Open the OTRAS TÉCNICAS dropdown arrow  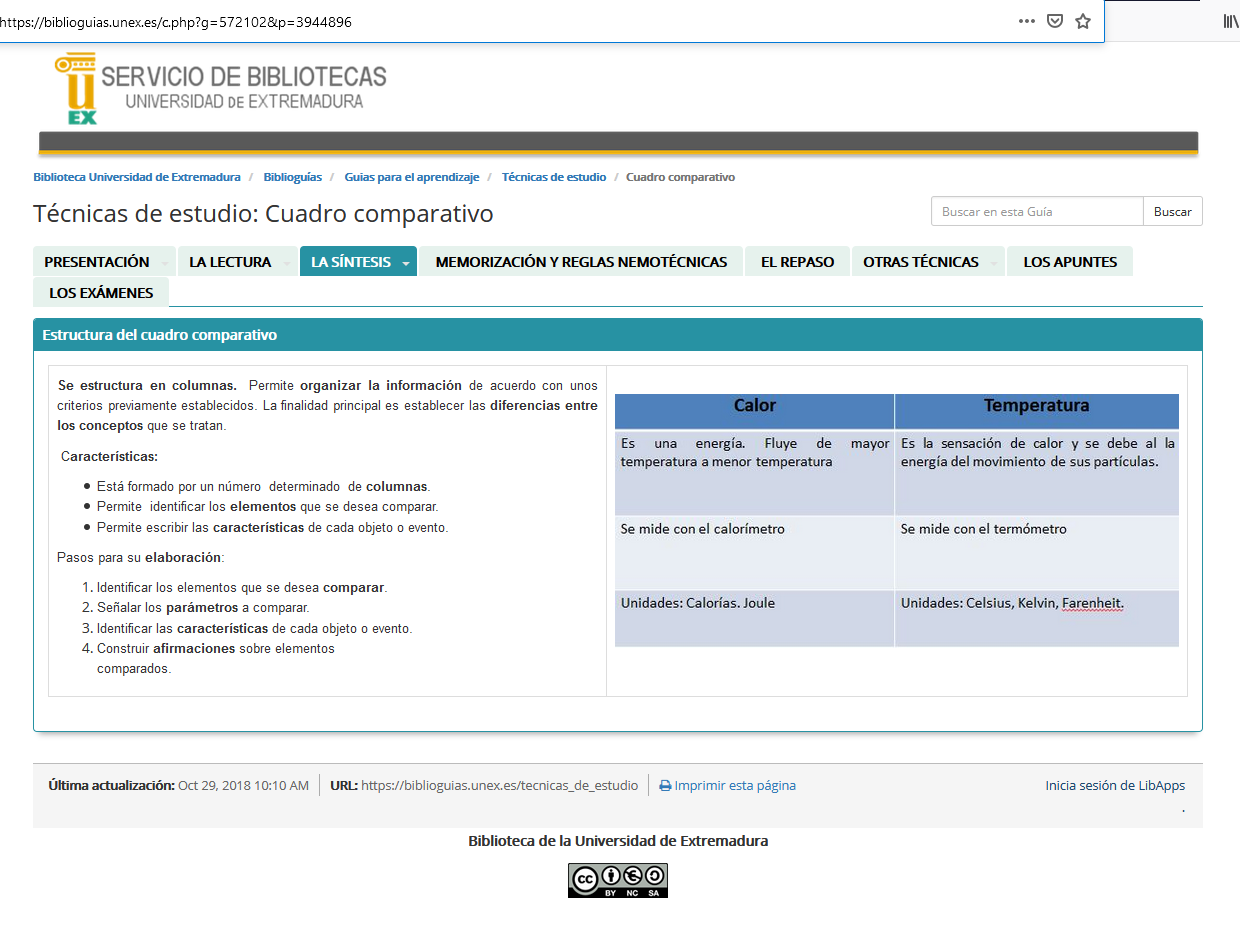coord(996,261)
